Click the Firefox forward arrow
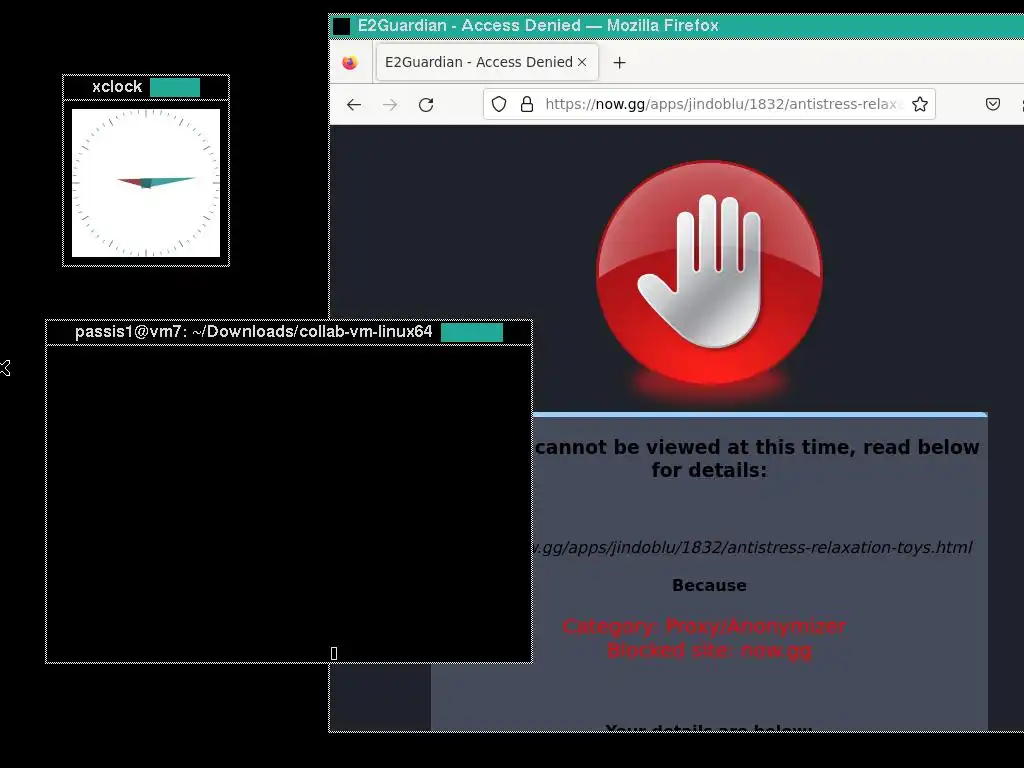 click(x=390, y=104)
